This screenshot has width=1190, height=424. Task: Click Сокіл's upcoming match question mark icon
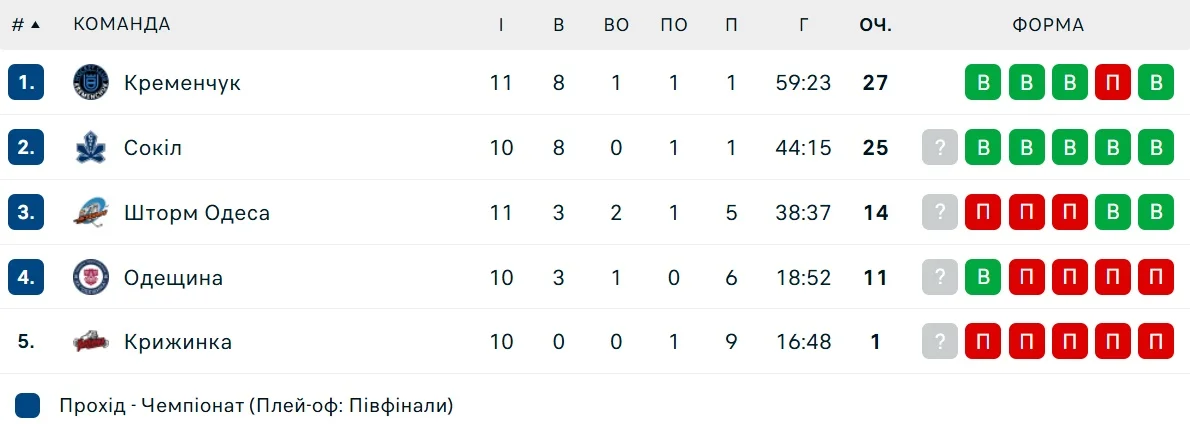coord(940,148)
